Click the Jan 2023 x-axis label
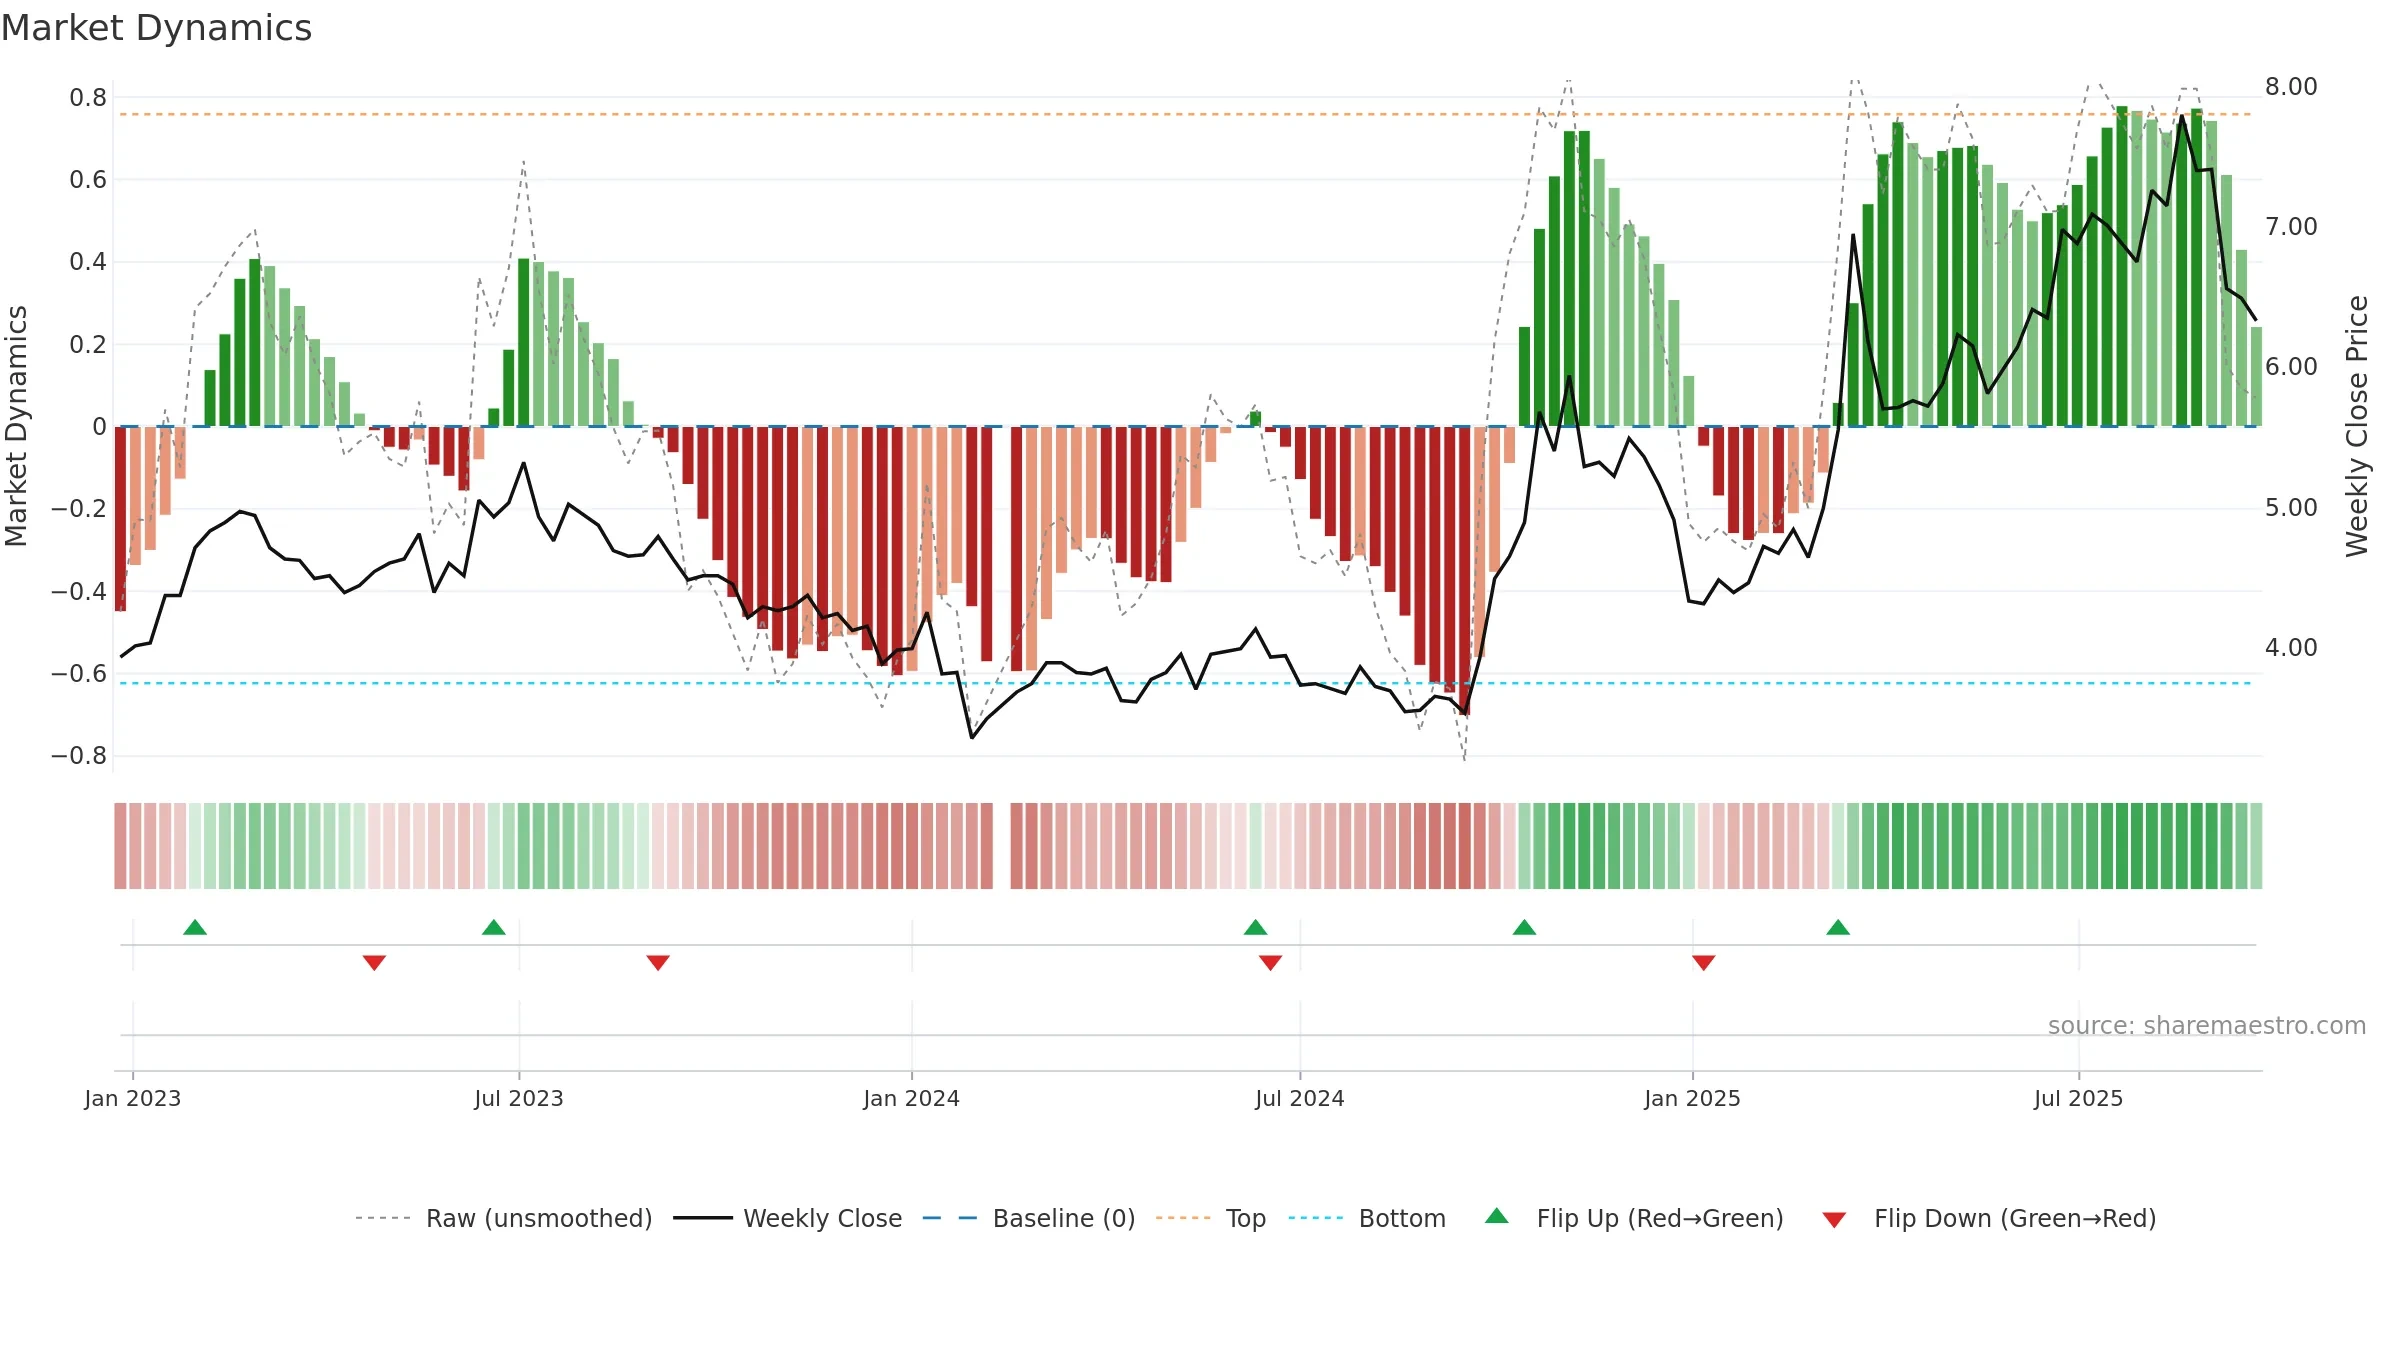This screenshot has width=2400, height=1350. [x=133, y=1098]
